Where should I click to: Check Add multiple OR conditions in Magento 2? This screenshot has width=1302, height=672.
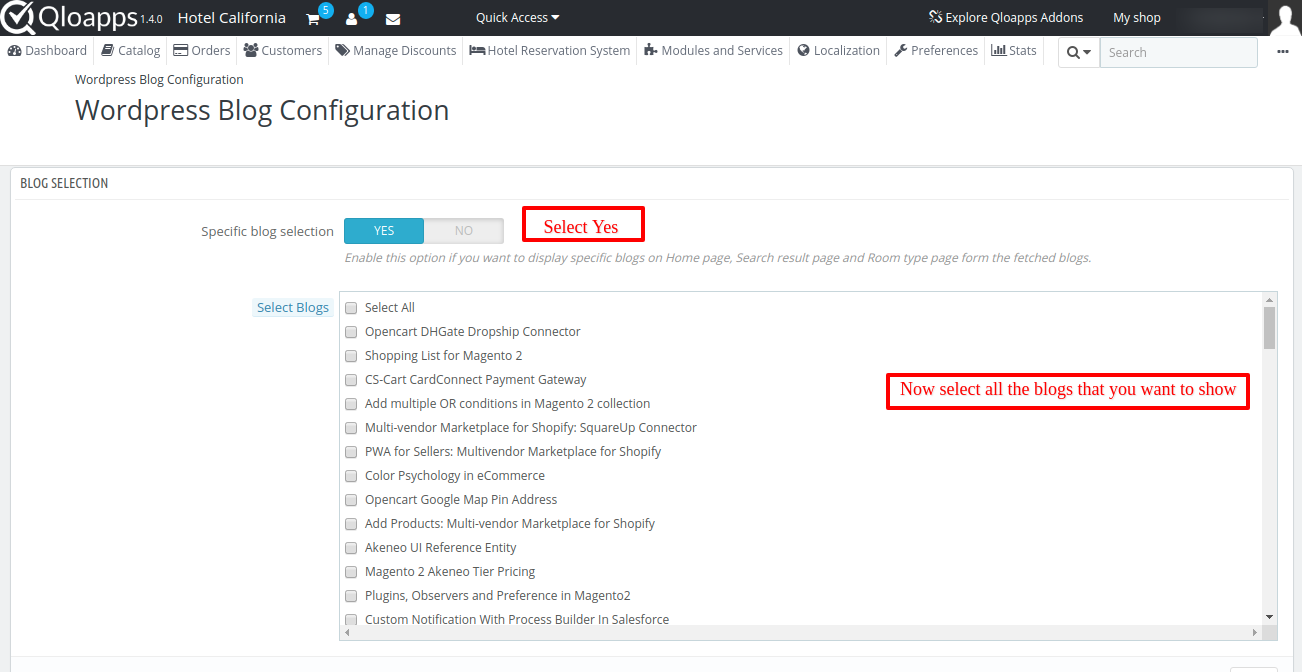[x=351, y=404]
